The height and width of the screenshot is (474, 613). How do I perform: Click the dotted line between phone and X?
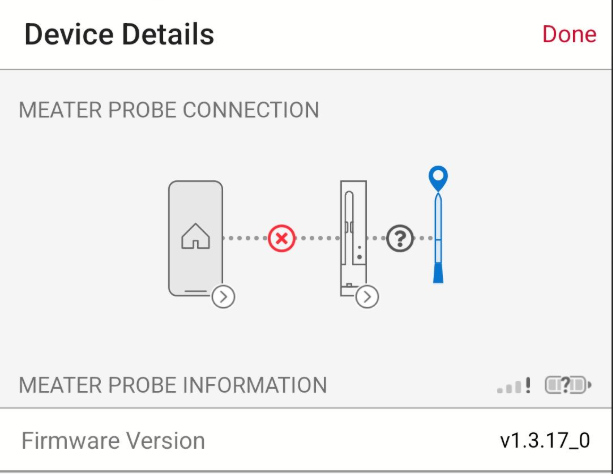[246, 238]
